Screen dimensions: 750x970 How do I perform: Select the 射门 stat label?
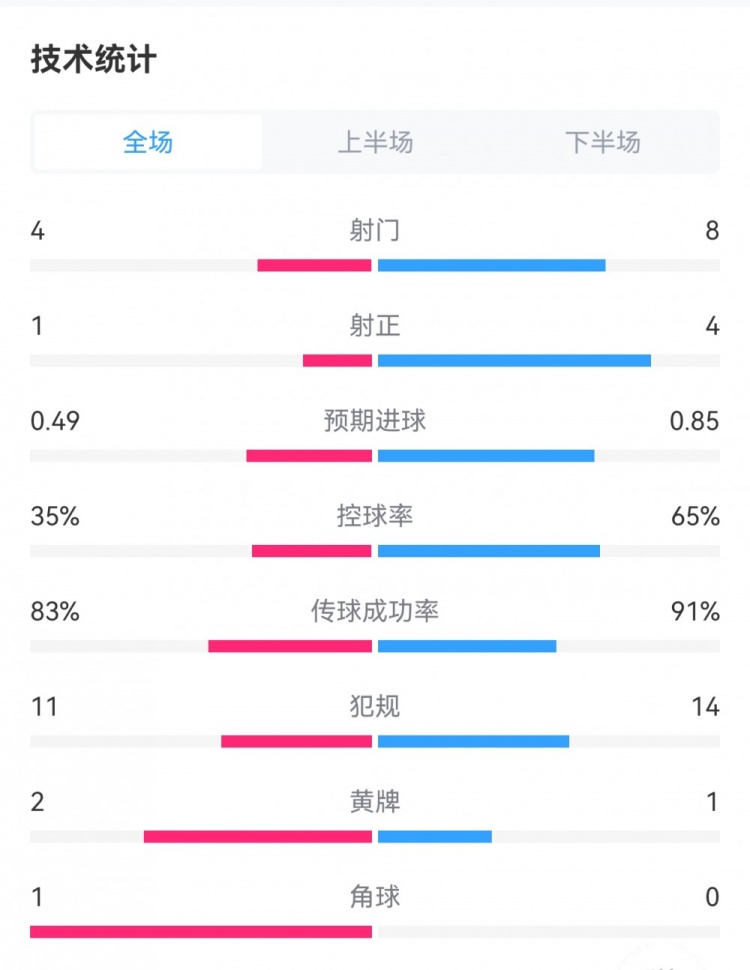[x=374, y=230]
